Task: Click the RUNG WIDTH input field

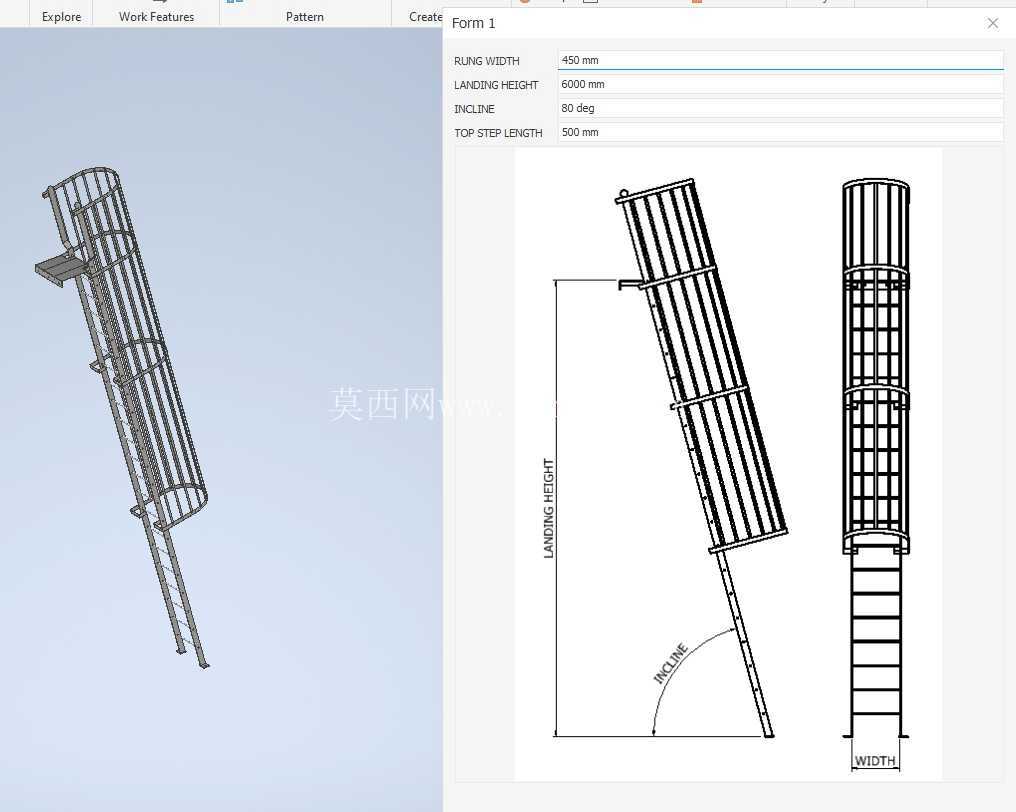Action: click(x=780, y=60)
